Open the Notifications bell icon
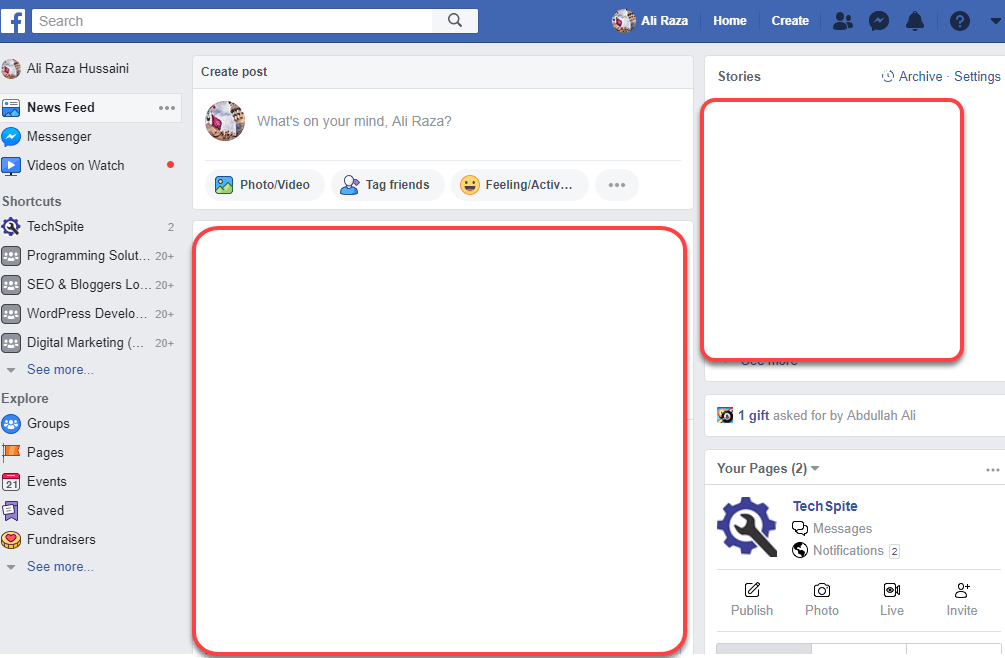 pyautogui.click(x=915, y=21)
